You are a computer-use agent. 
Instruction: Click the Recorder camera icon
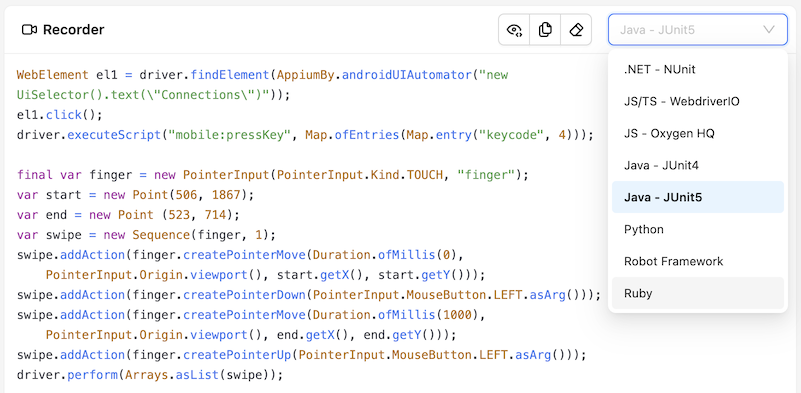29,30
